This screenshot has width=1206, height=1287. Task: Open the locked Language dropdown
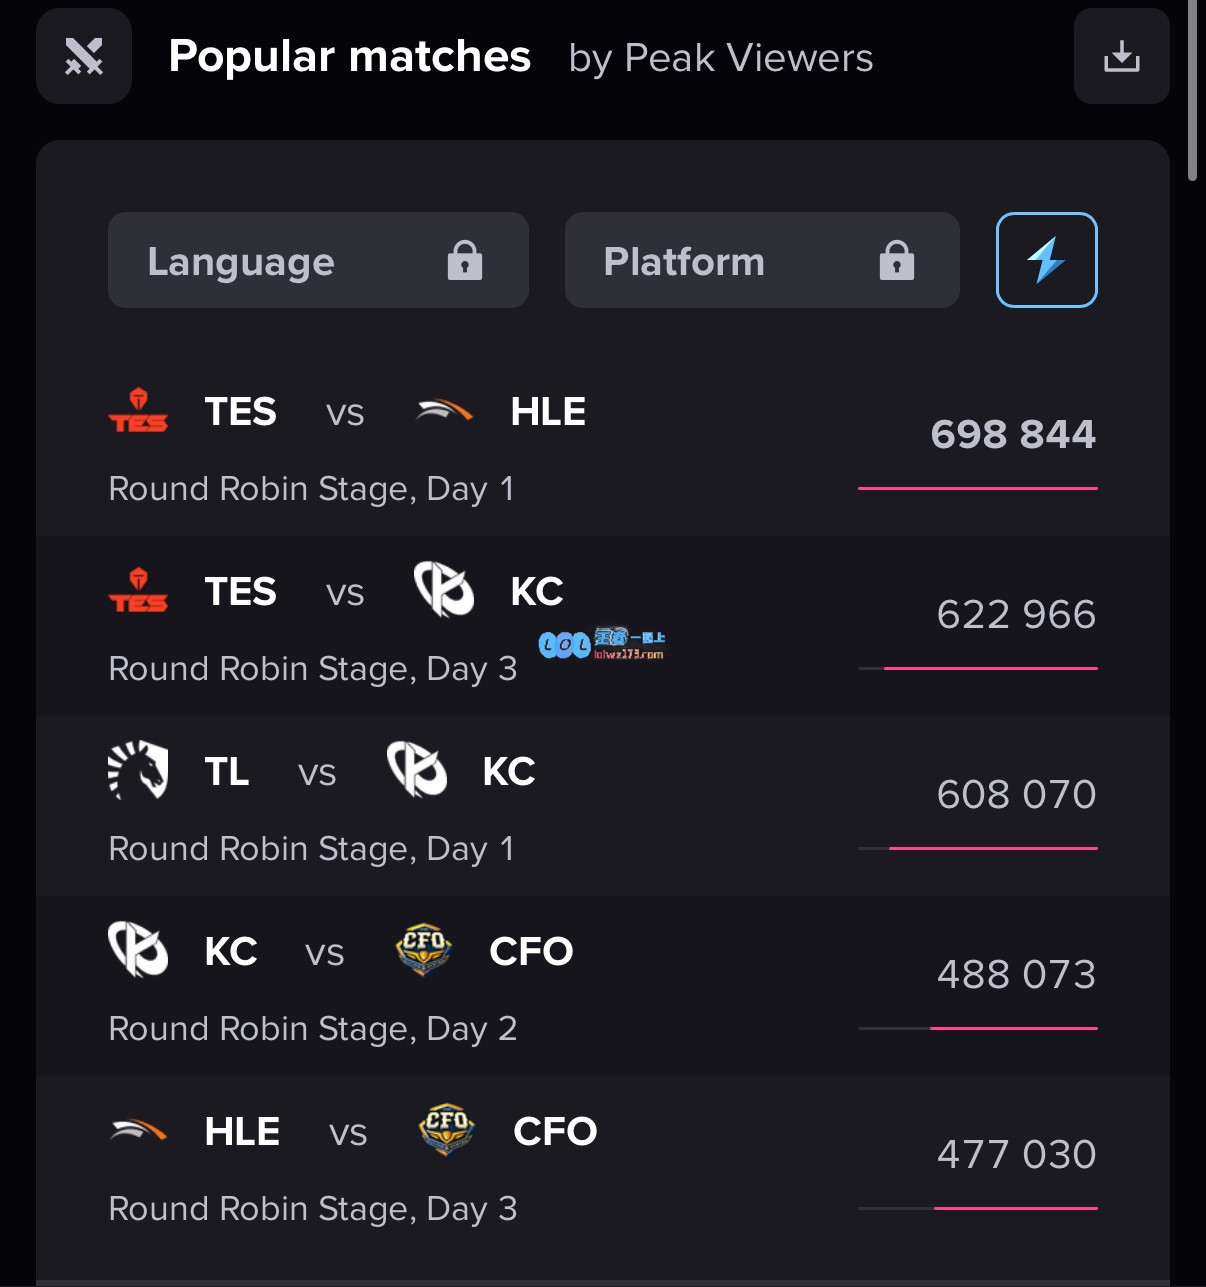click(318, 260)
